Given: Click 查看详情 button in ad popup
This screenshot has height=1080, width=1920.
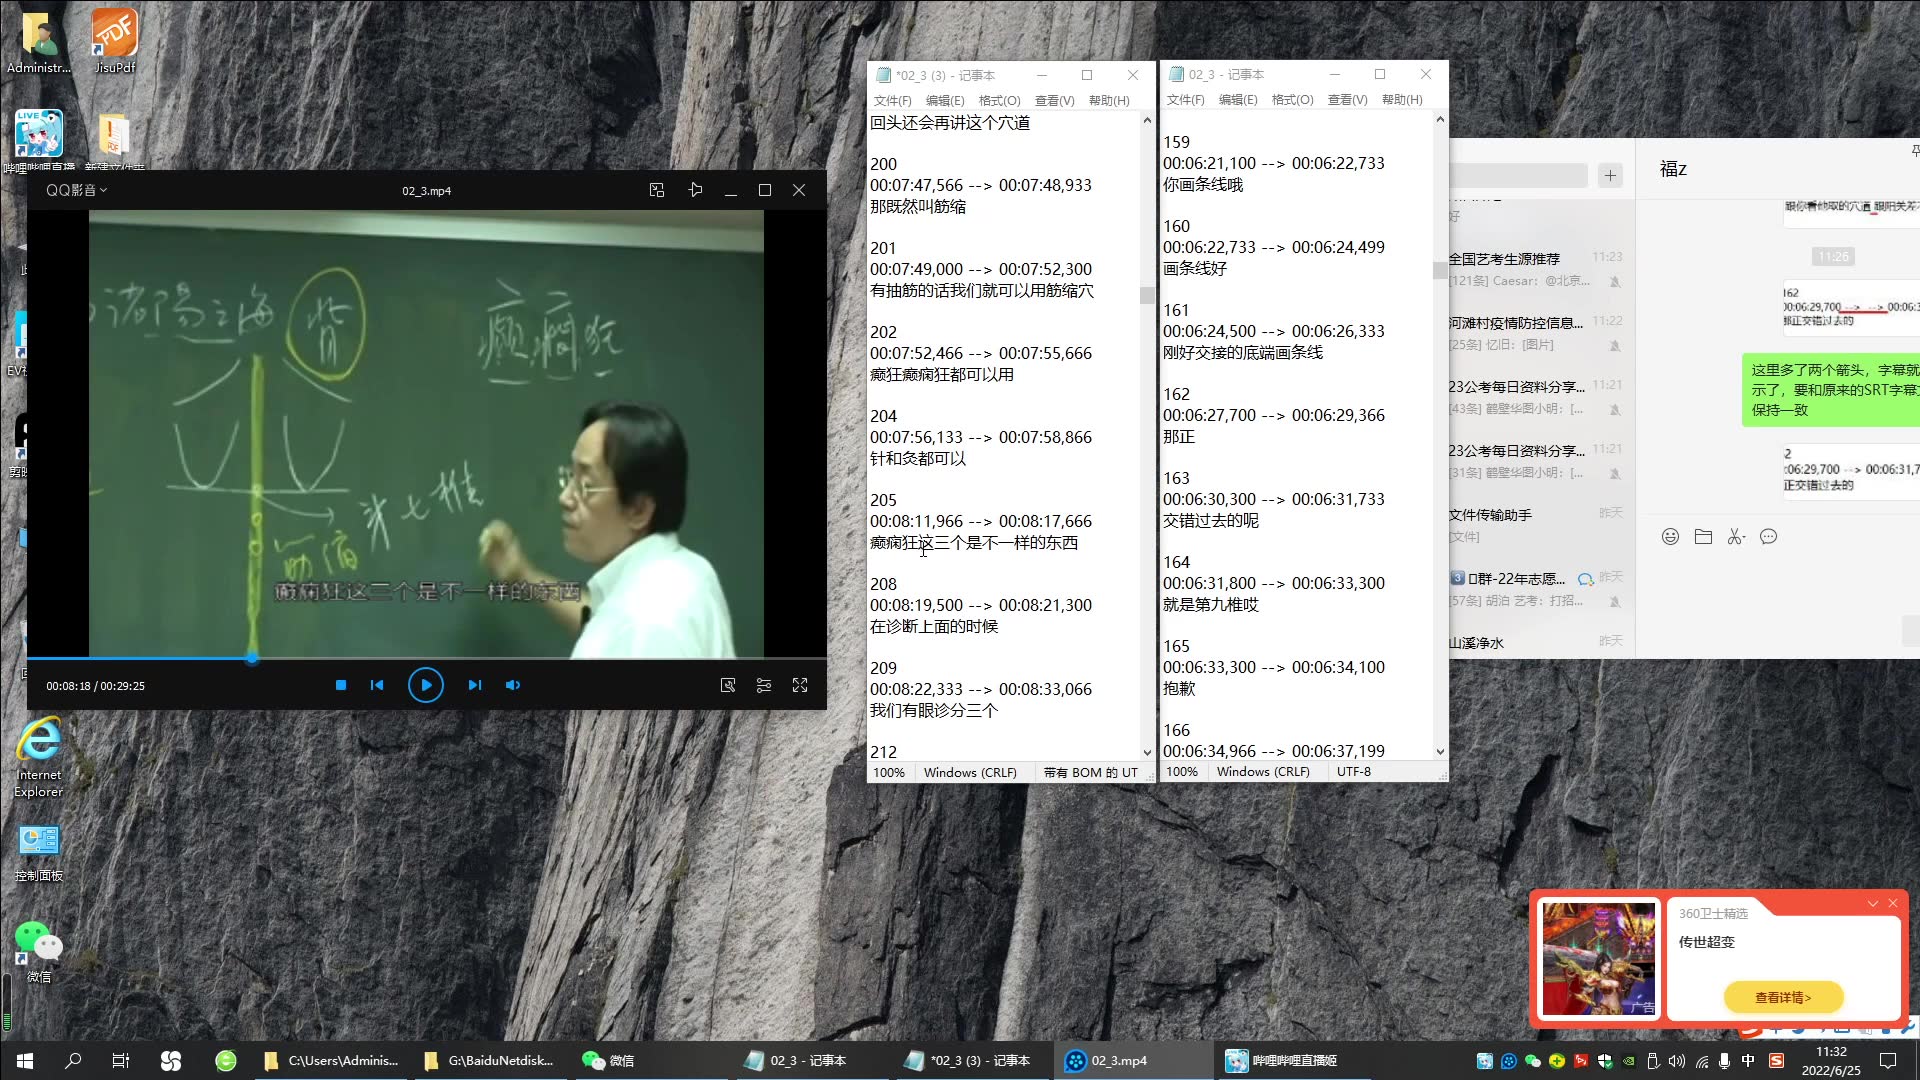Looking at the screenshot, I should click(1783, 997).
